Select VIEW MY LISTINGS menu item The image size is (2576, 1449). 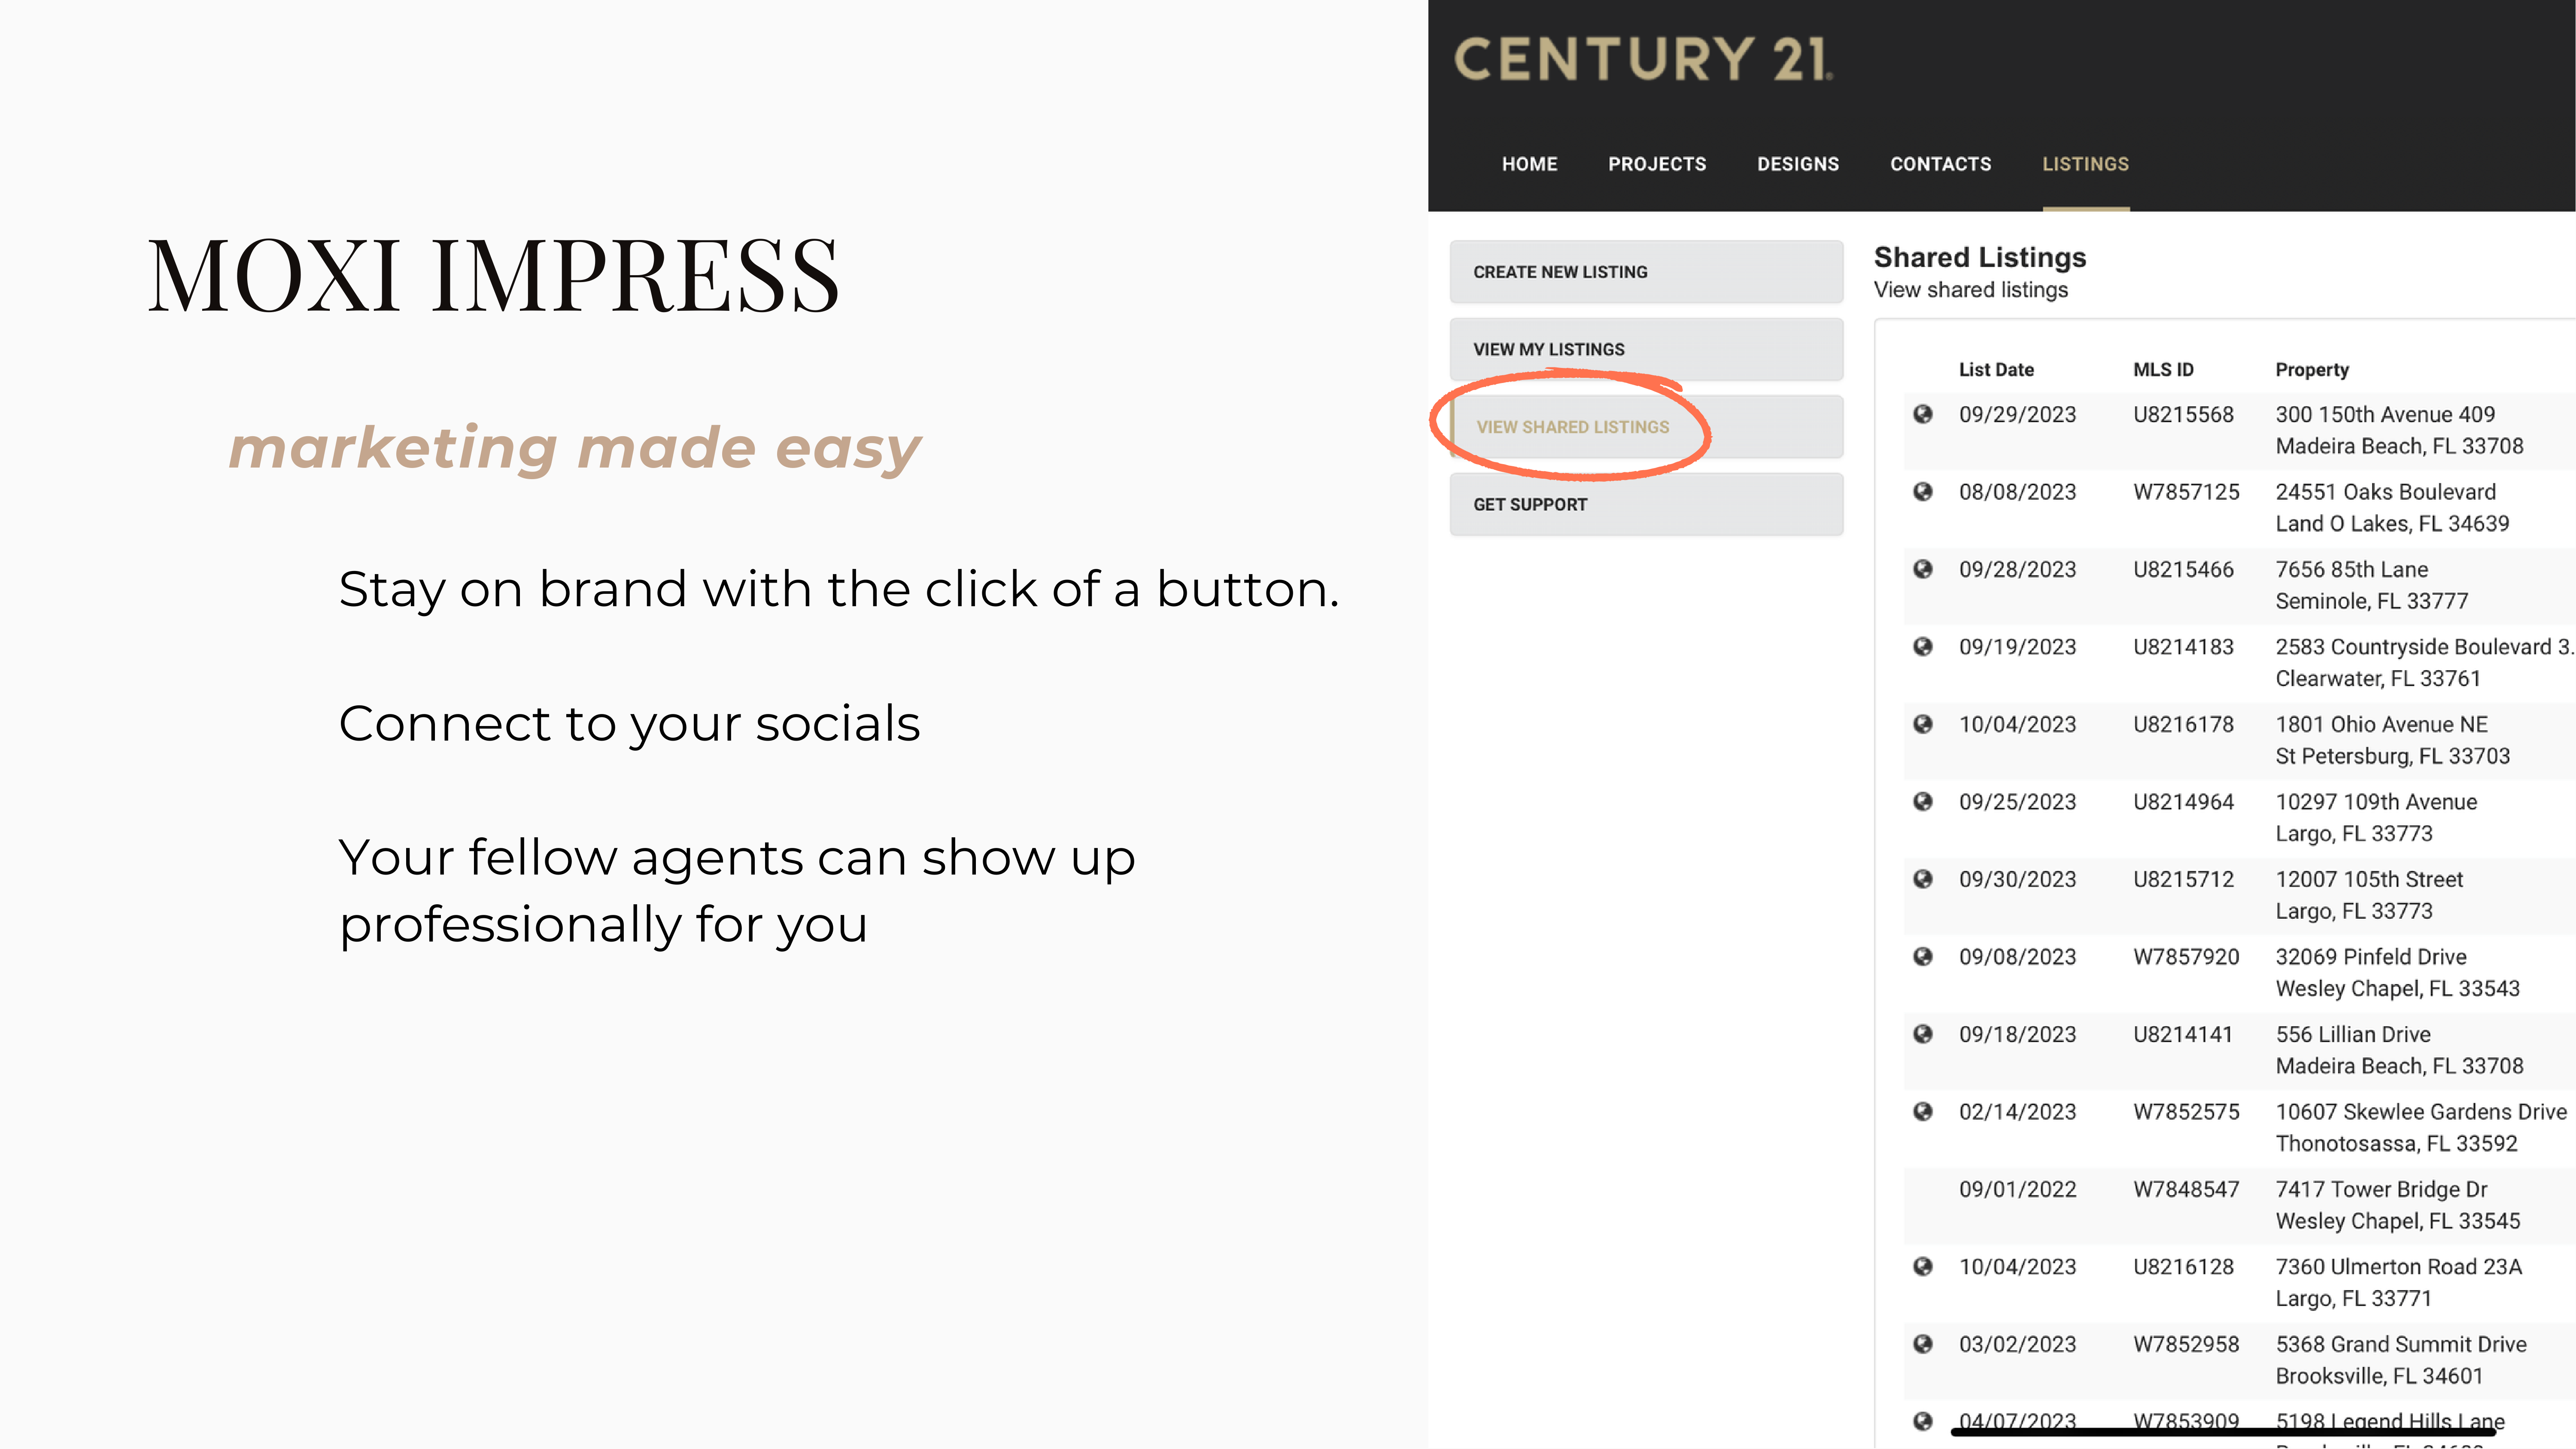tap(1645, 349)
